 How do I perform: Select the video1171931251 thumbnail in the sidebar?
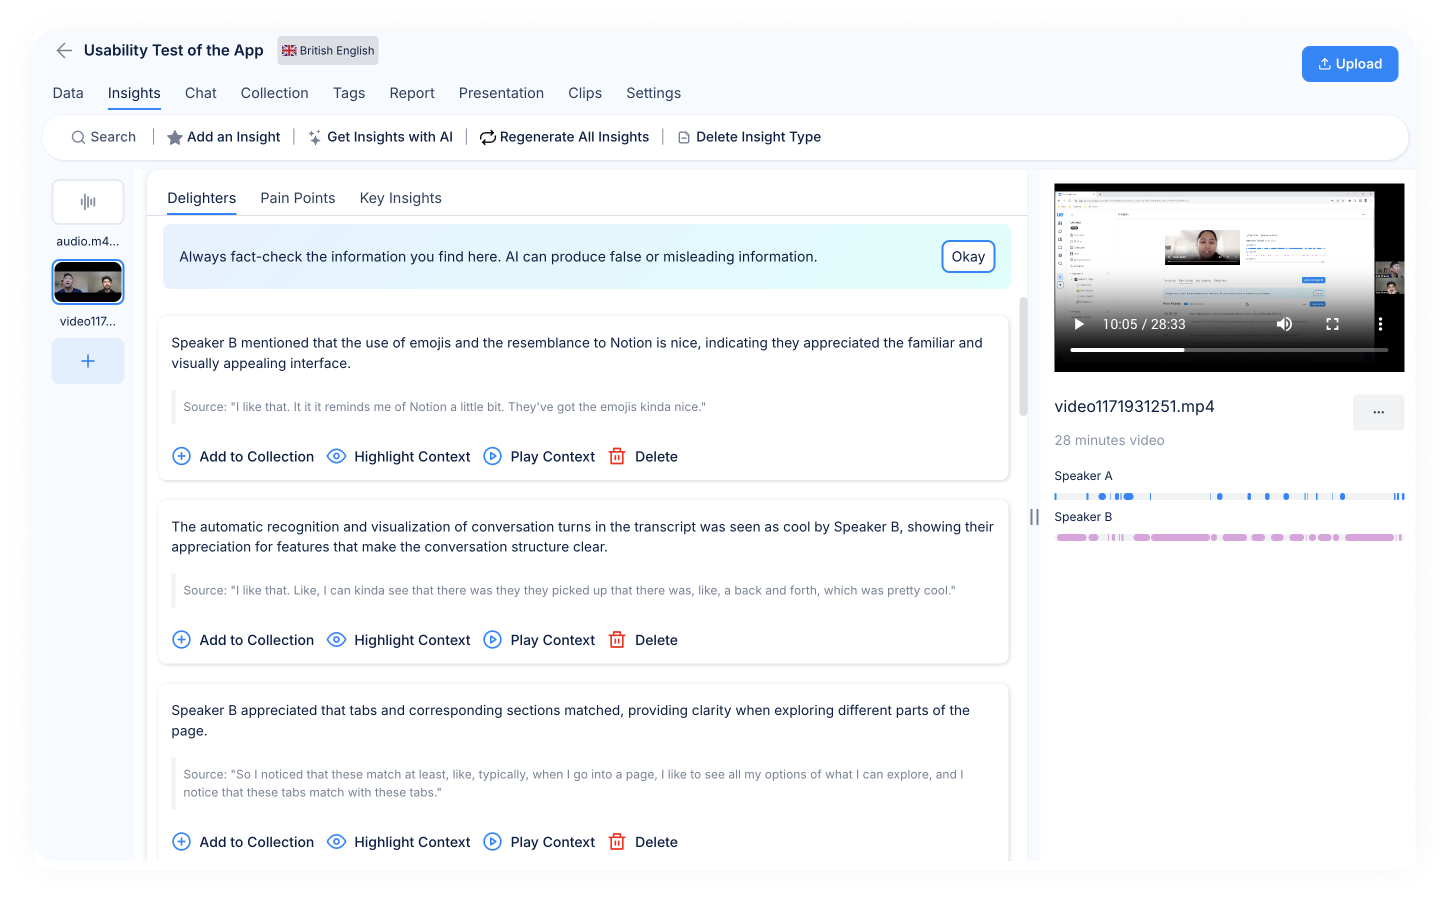tap(87, 281)
